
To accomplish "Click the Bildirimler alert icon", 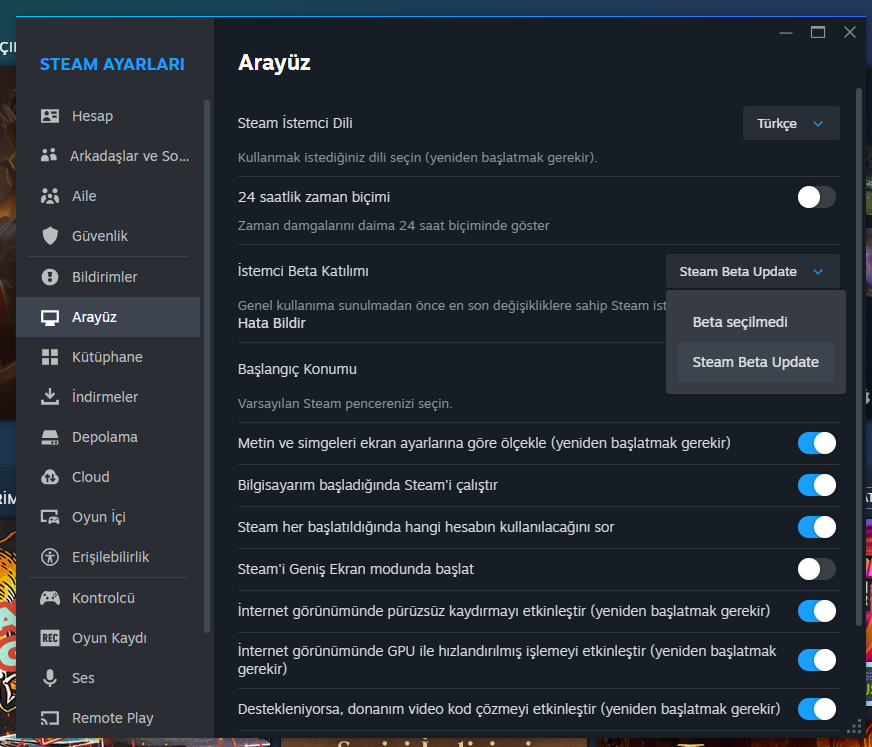I will tap(49, 276).
